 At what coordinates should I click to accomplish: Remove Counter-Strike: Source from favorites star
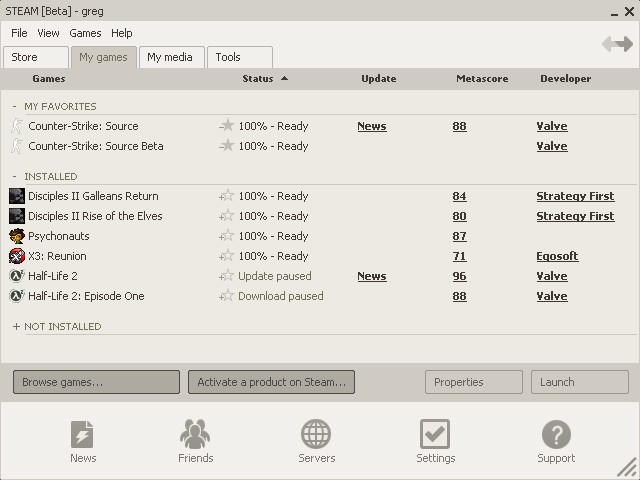(x=227, y=126)
